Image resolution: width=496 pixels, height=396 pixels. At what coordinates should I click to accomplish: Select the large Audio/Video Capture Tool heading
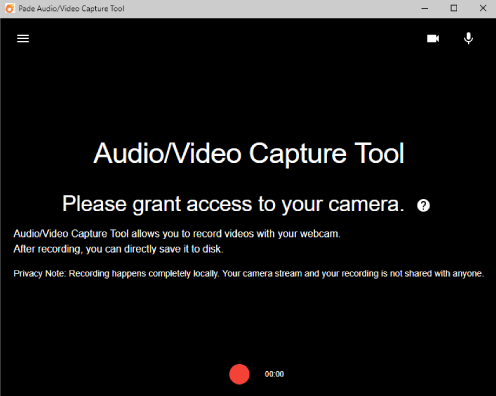[249, 154]
